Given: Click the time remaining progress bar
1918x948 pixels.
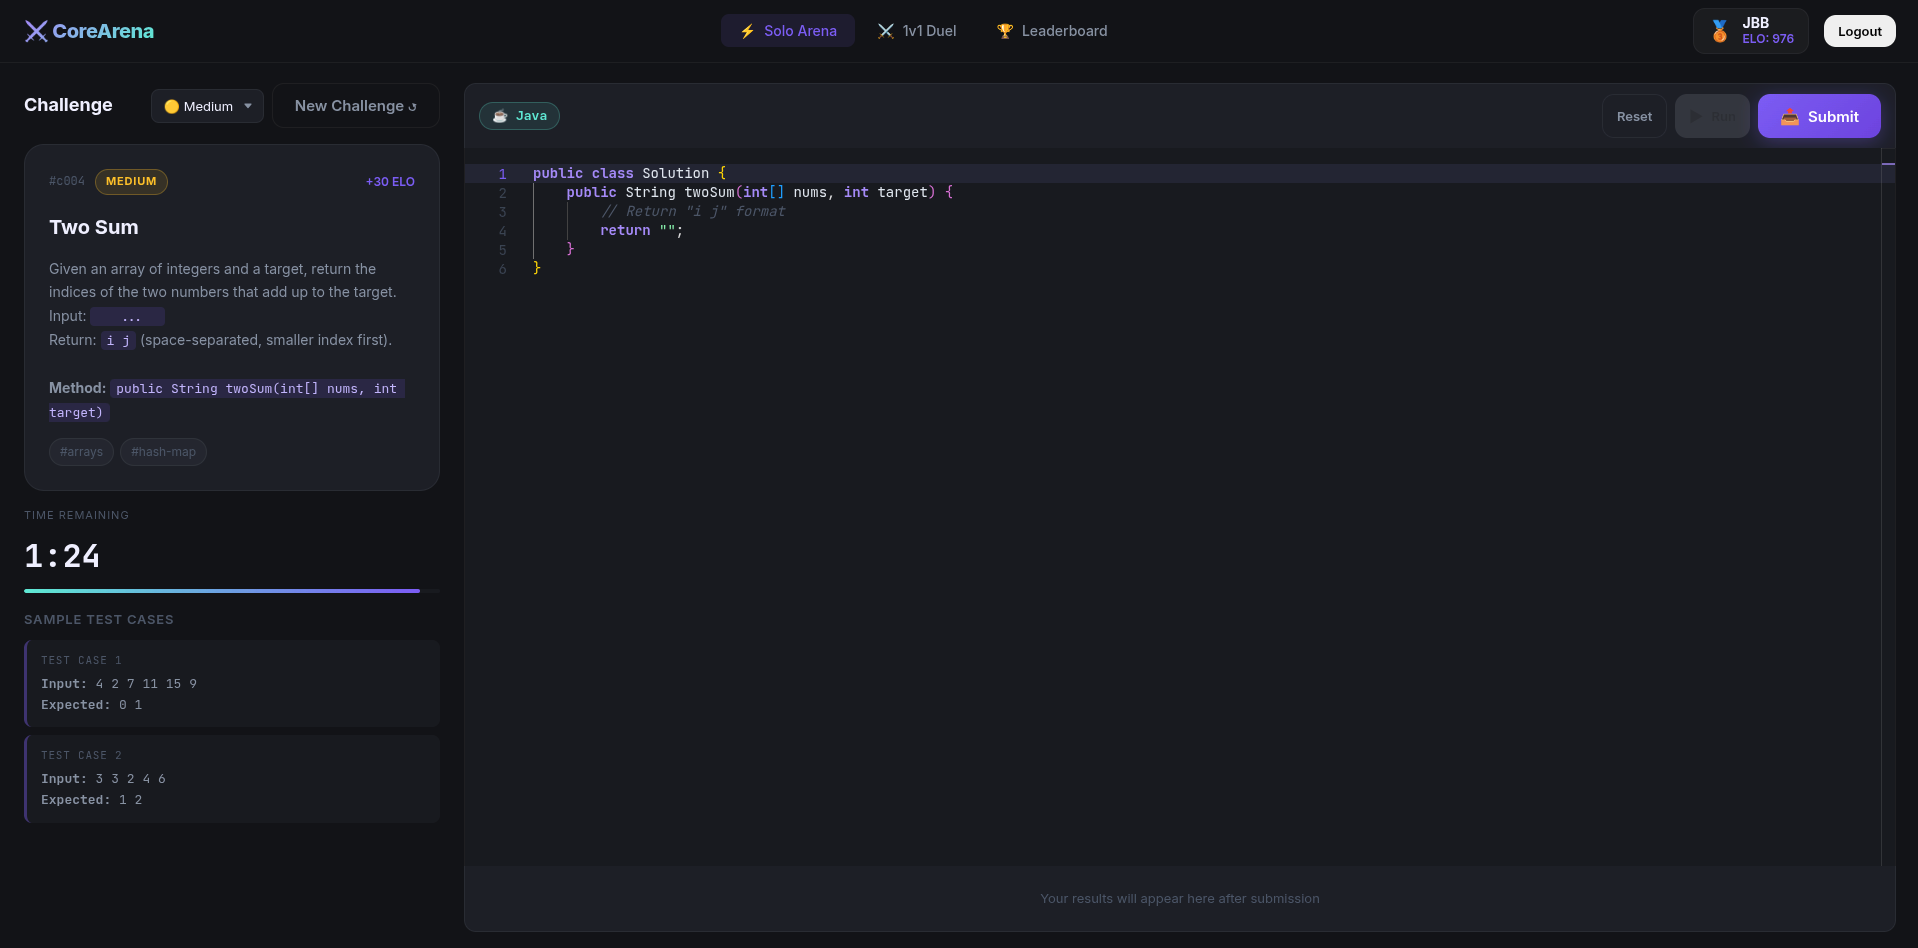Looking at the screenshot, I should pyautogui.click(x=232, y=591).
